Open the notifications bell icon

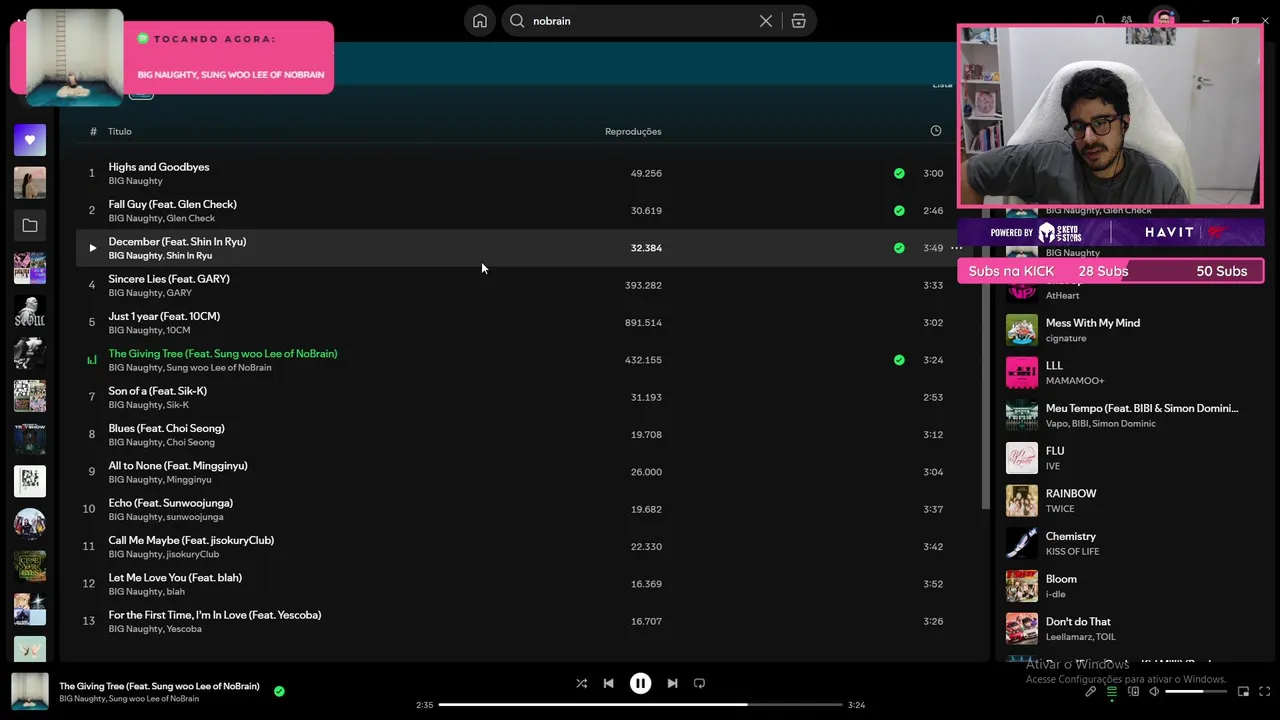(1100, 20)
